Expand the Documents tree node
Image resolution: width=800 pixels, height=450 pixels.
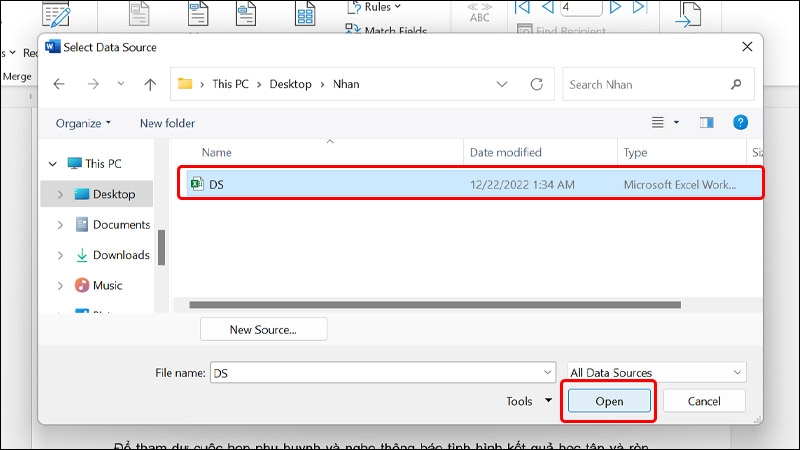(60, 225)
